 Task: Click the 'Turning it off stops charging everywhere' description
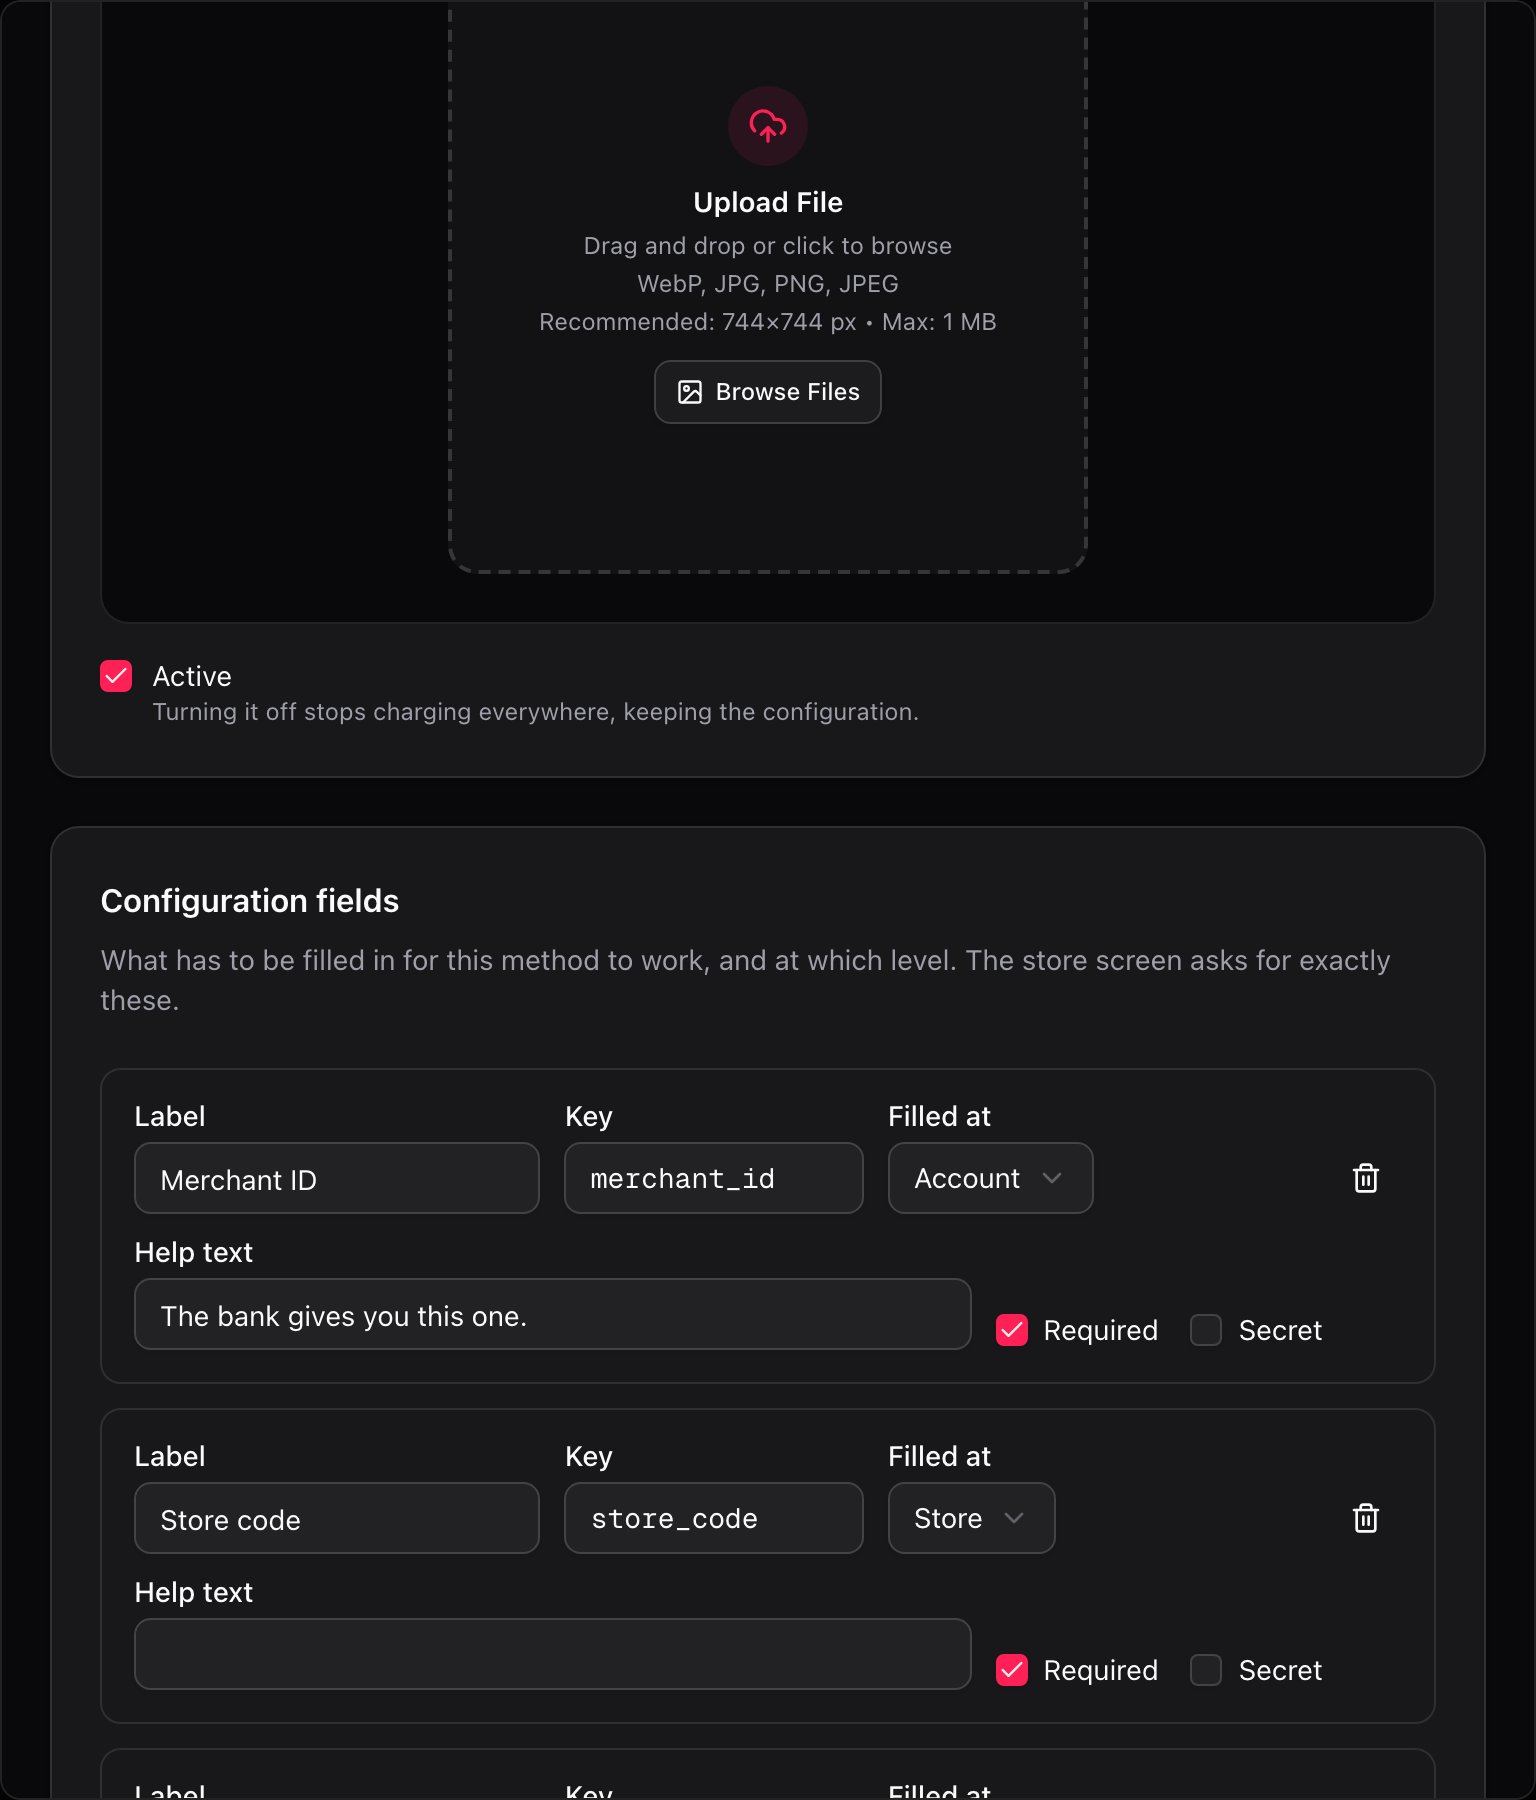click(535, 712)
